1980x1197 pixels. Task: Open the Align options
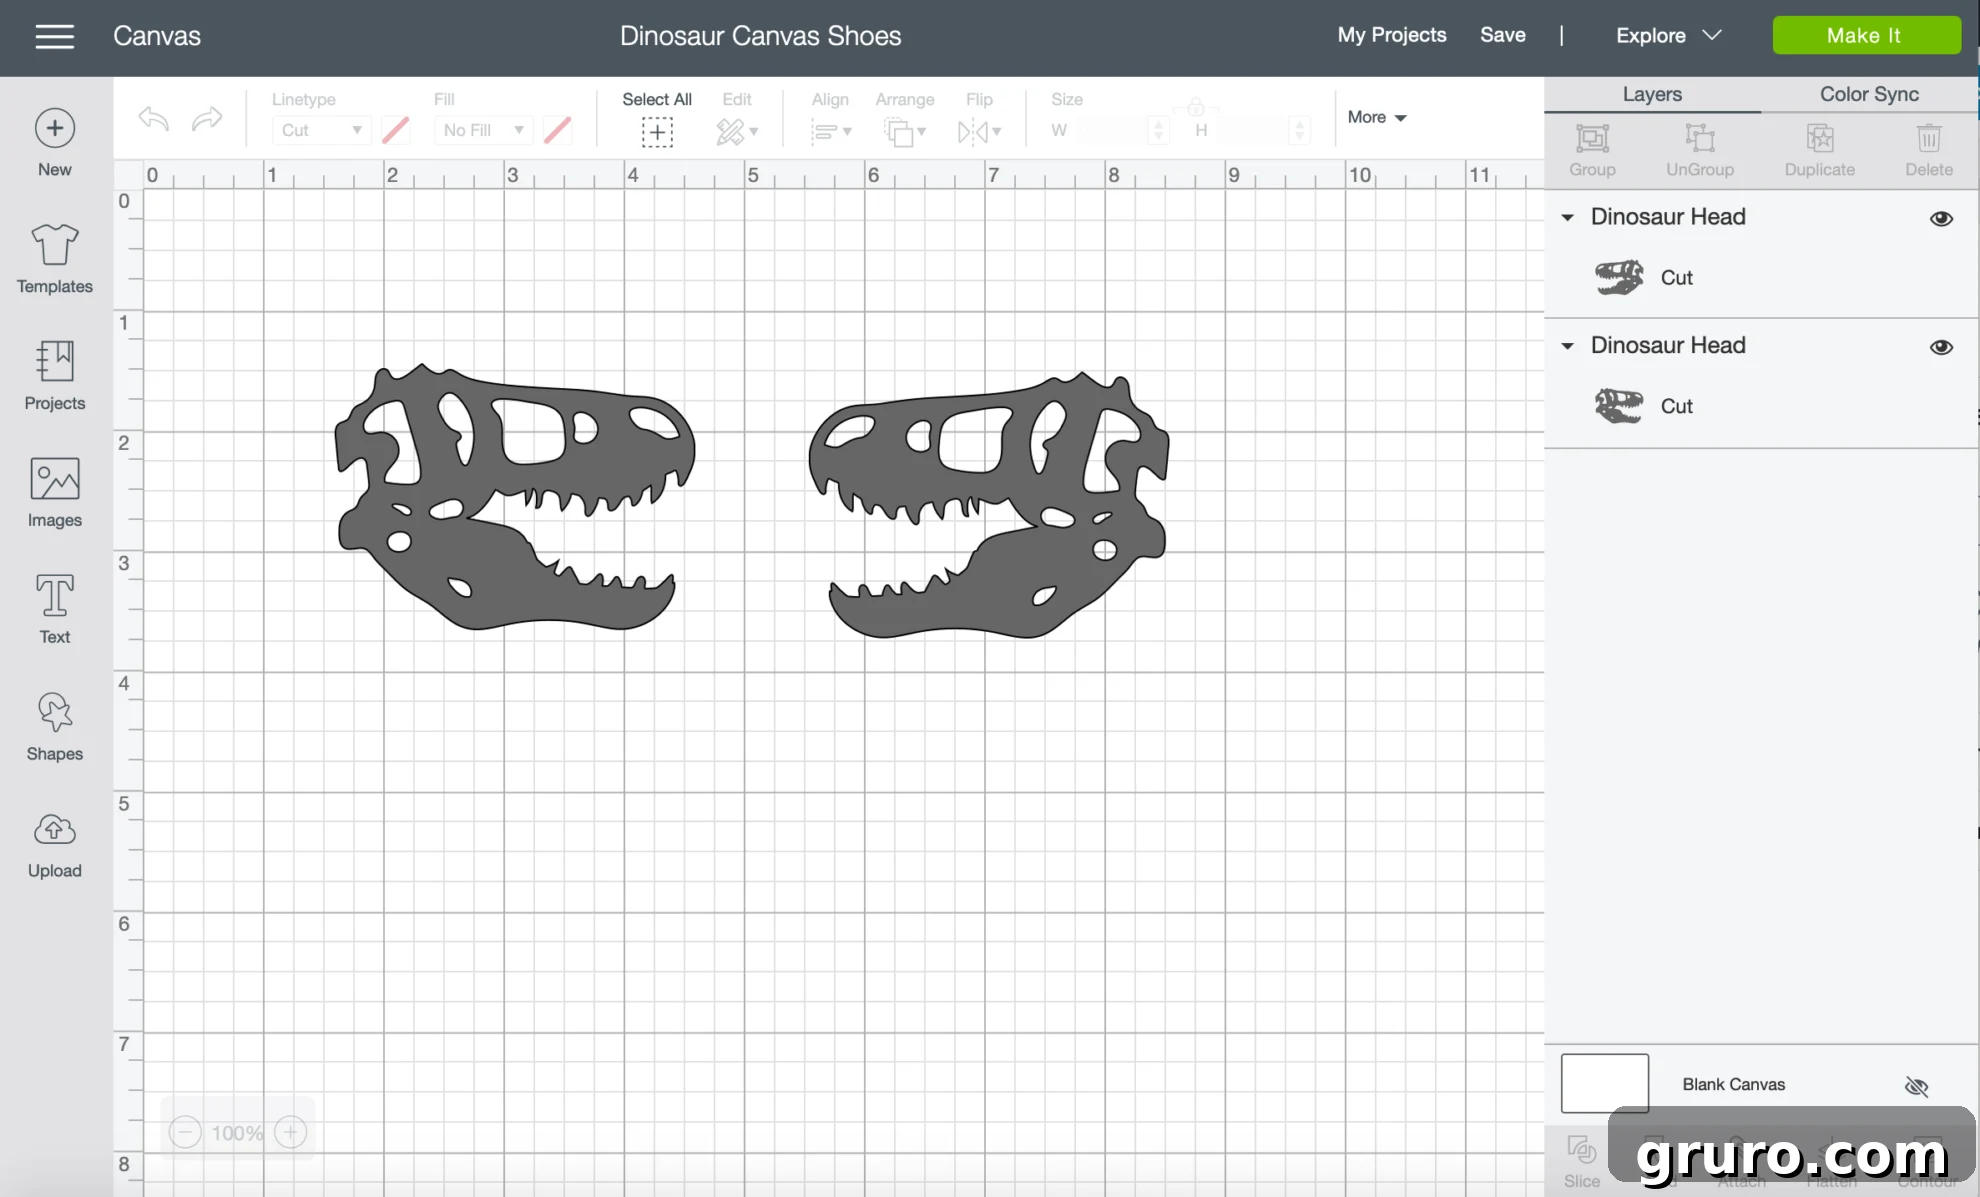click(830, 131)
